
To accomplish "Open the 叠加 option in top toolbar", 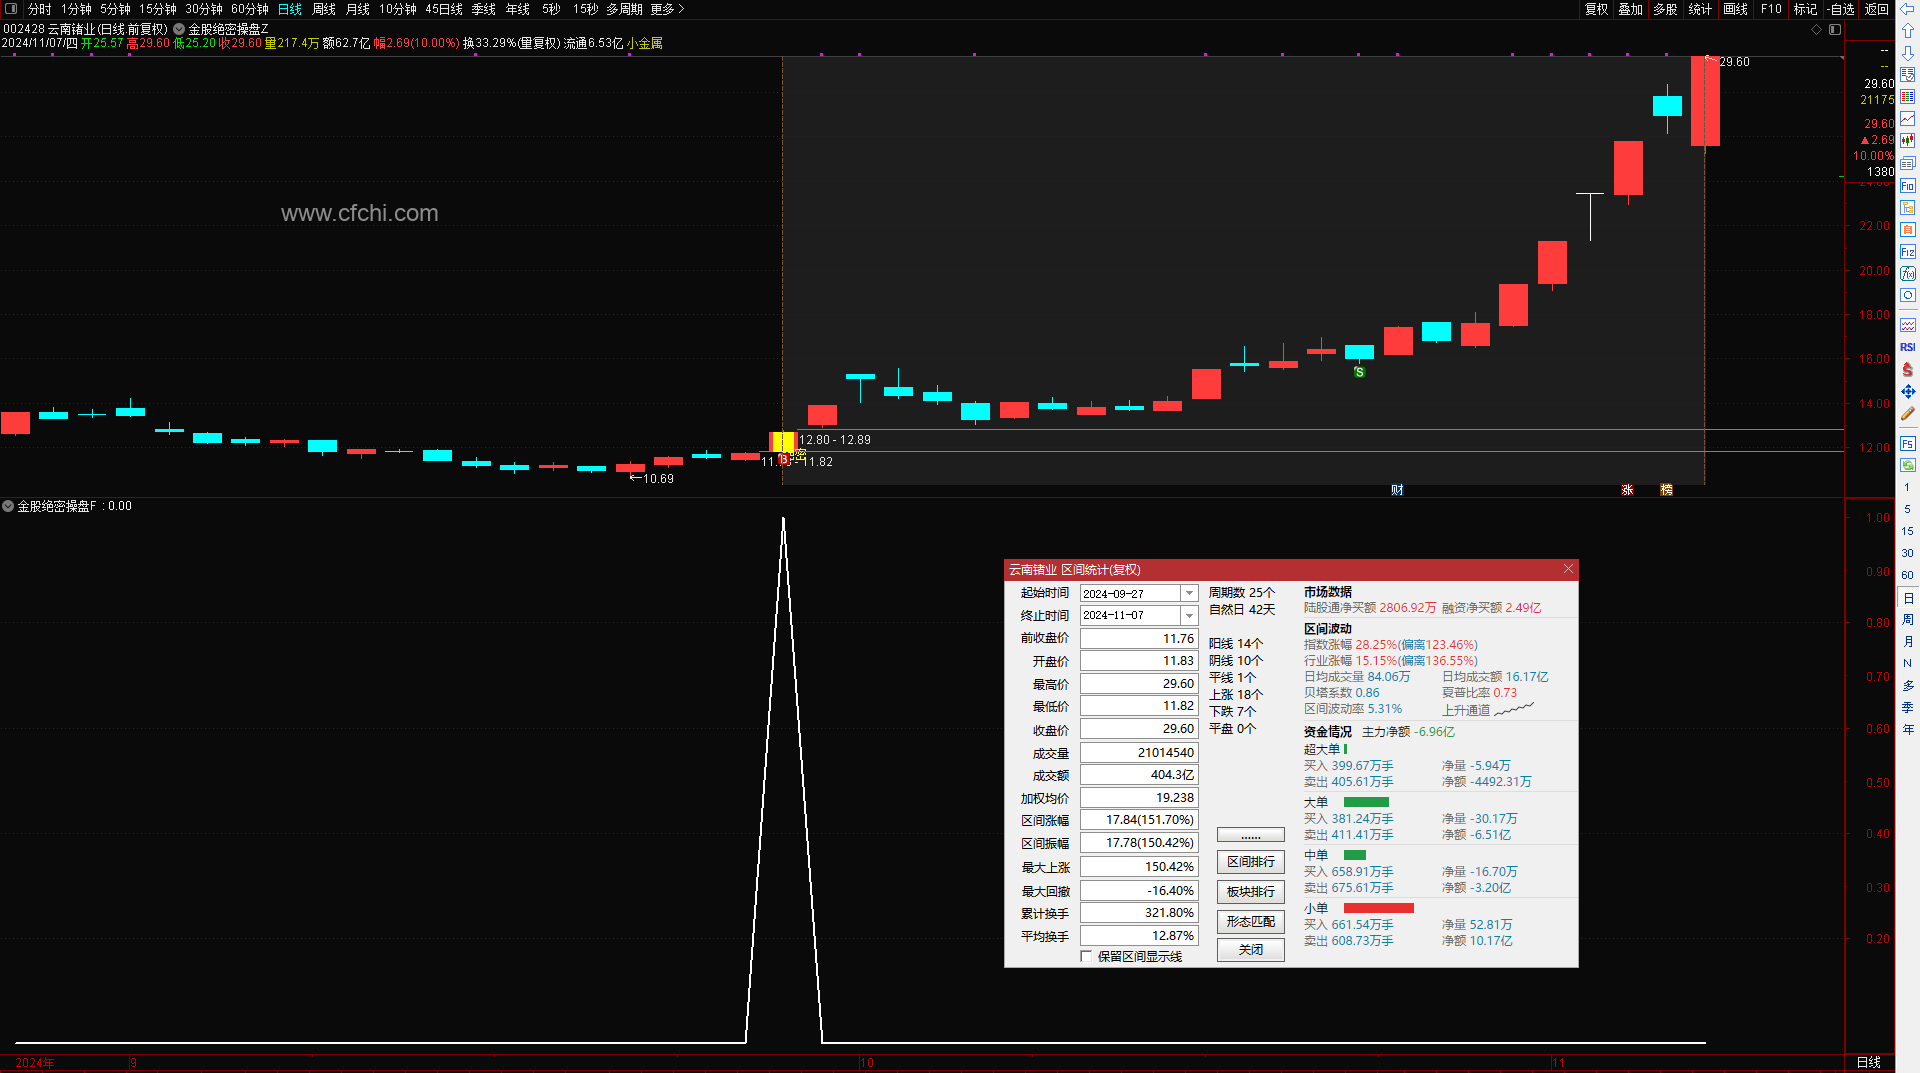I will [x=1631, y=9].
